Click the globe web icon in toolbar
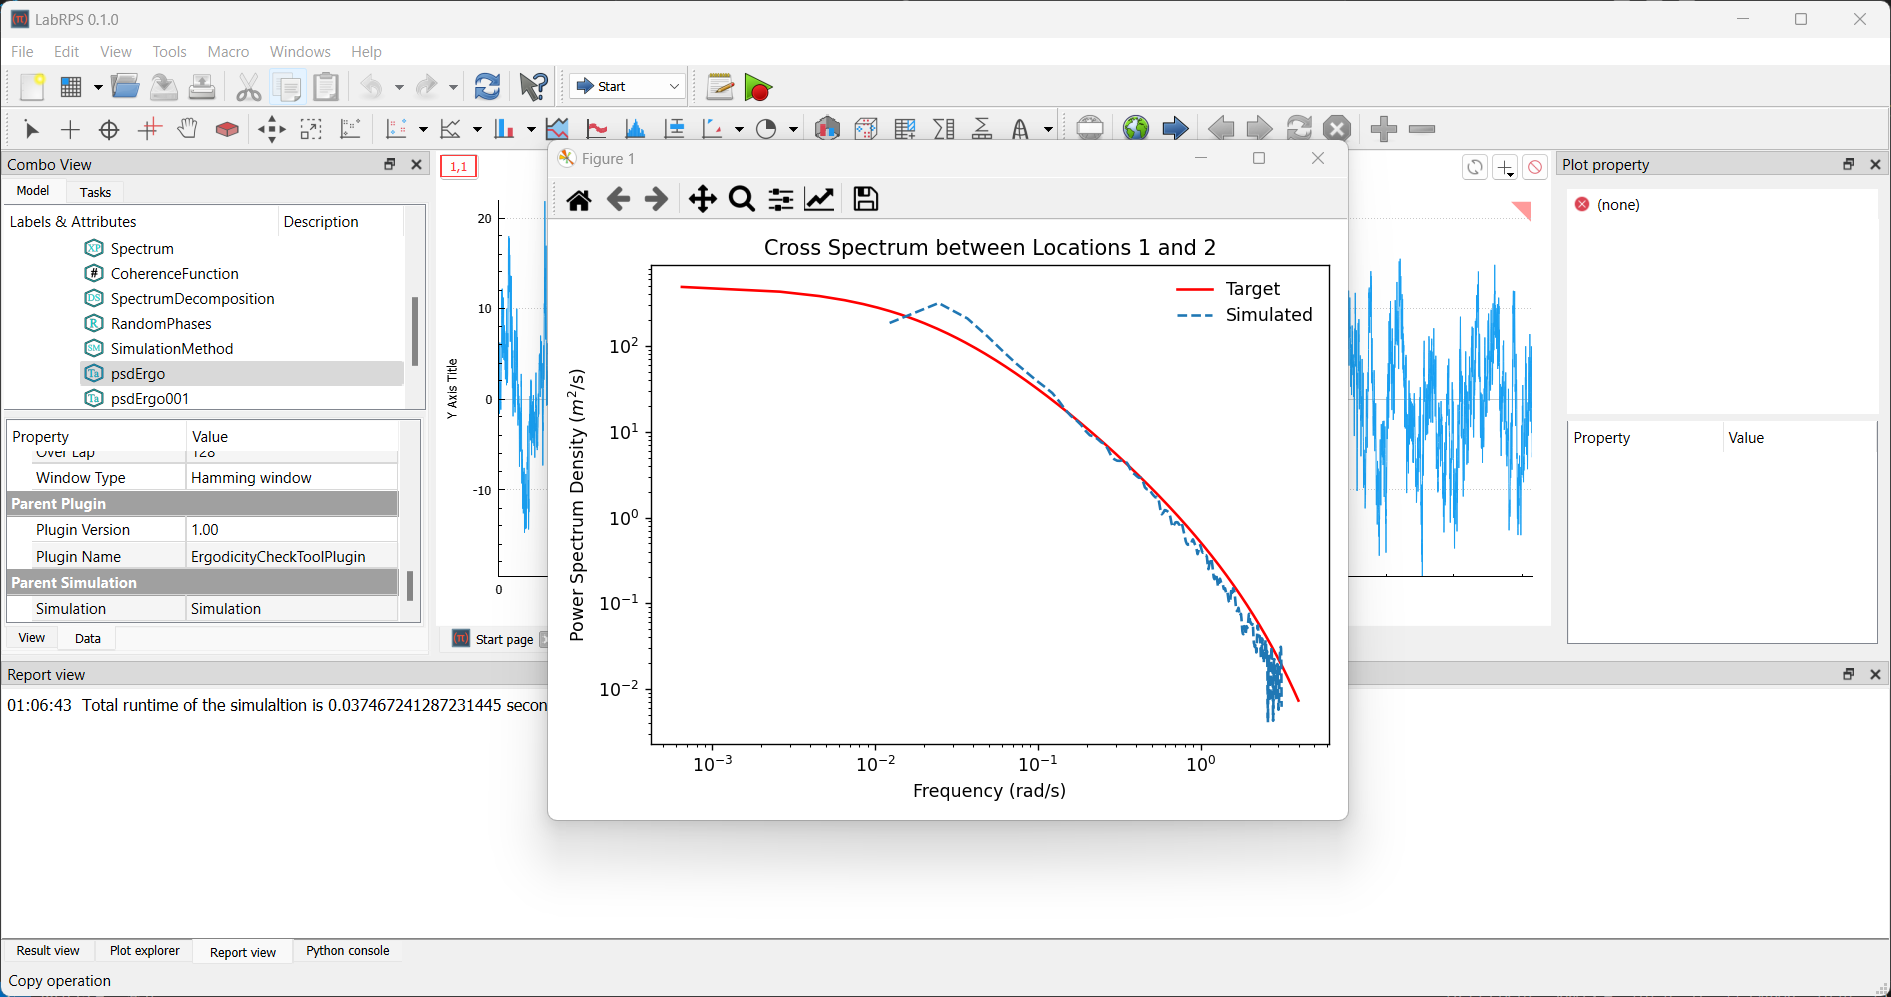 click(1135, 129)
